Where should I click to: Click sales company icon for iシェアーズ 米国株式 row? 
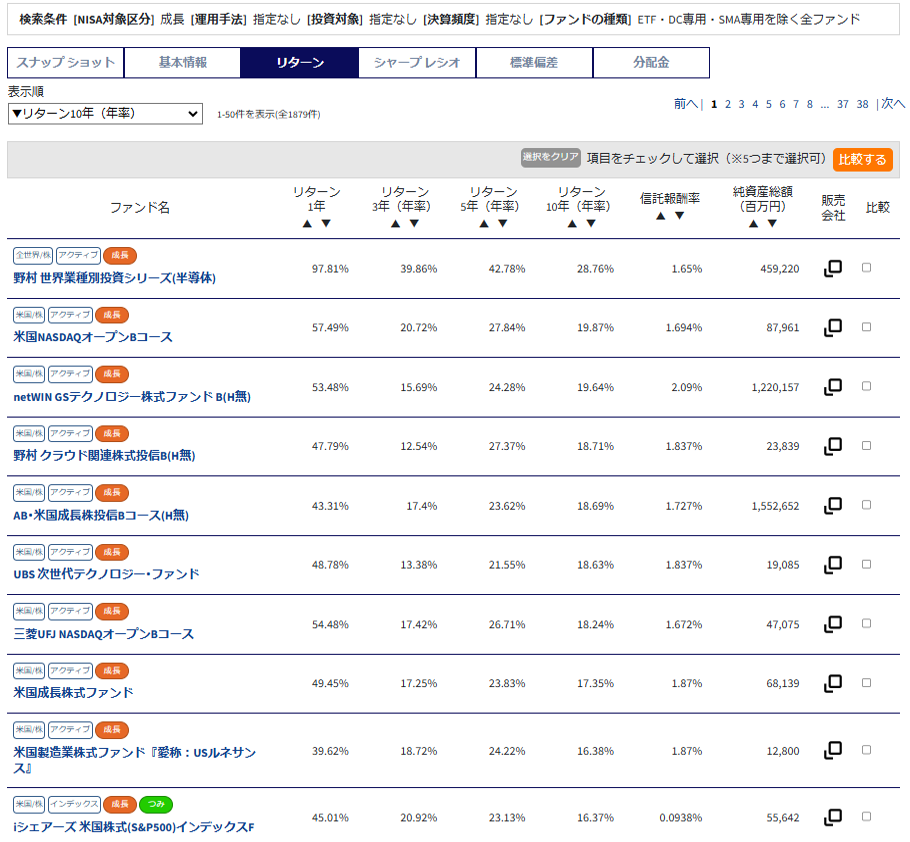(832, 817)
